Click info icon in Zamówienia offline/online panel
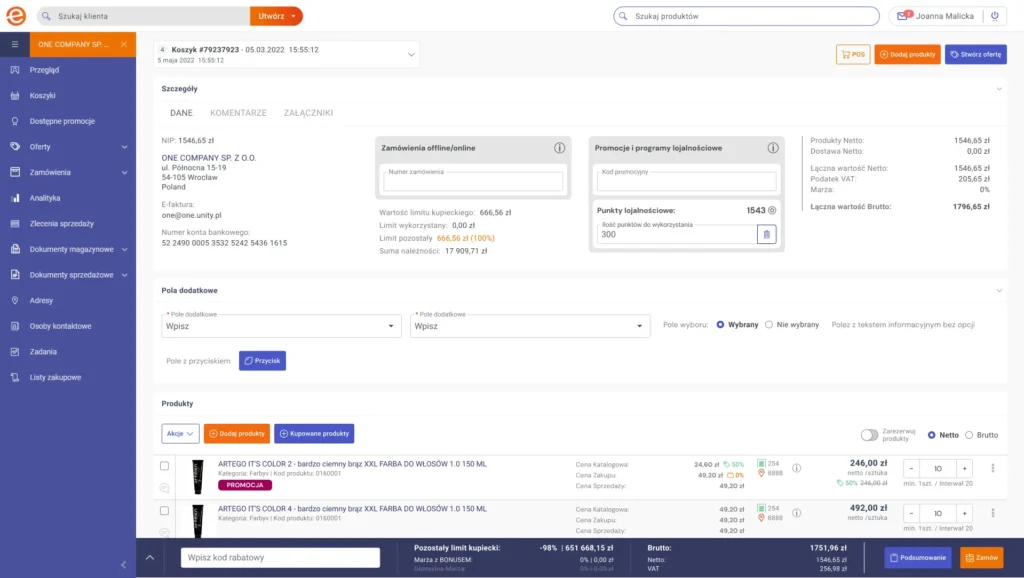Image resolution: width=1024 pixels, height=578 pixels. pyautogui.click(x=560, y=148)
